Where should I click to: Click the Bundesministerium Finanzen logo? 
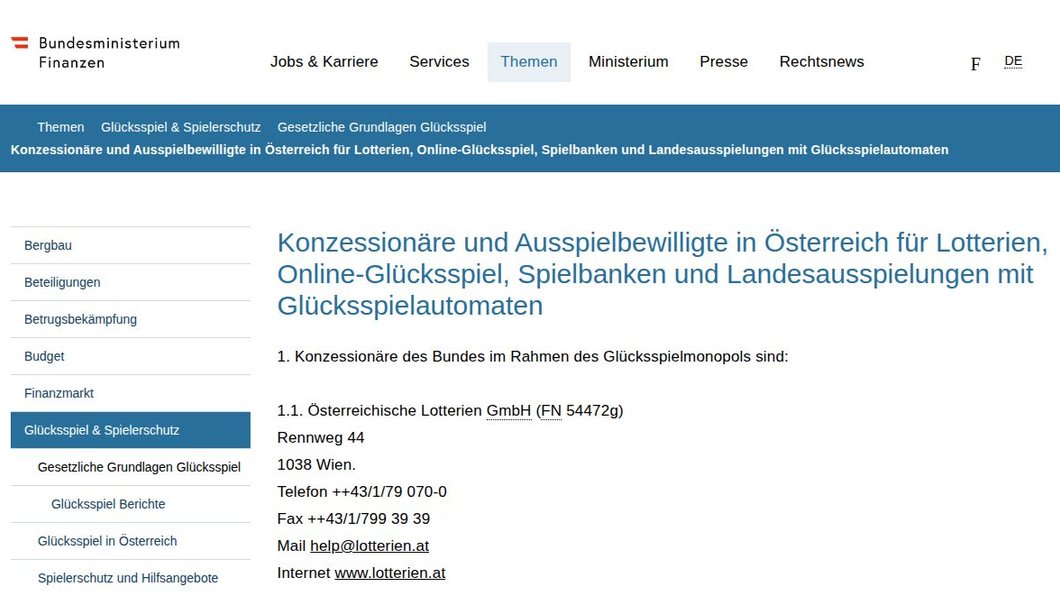95,53
